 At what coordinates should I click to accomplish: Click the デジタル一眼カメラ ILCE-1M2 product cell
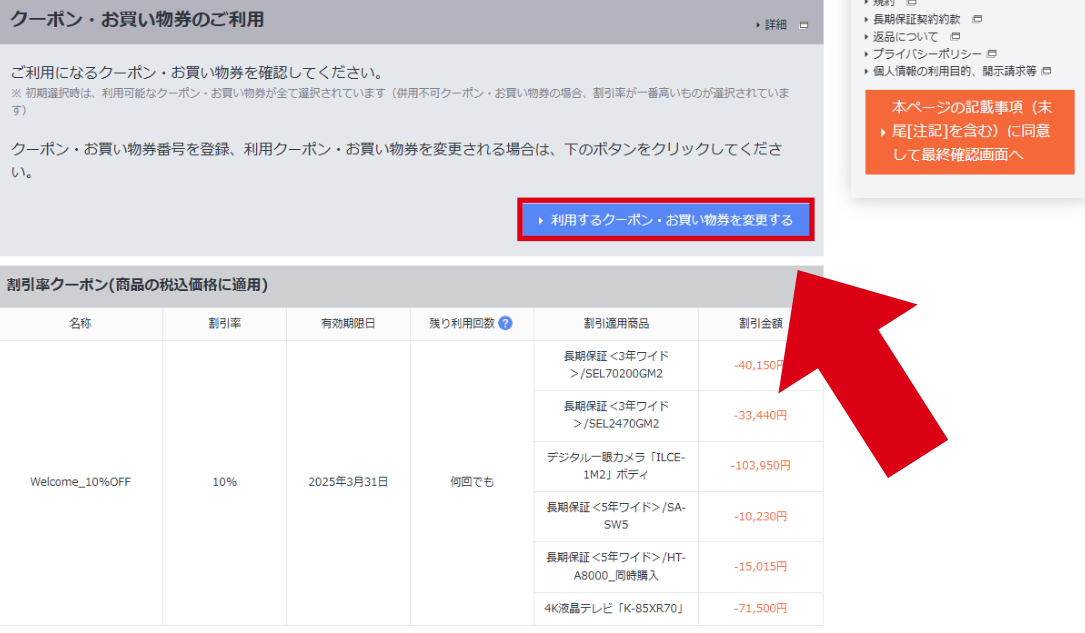tap(616, 466)
